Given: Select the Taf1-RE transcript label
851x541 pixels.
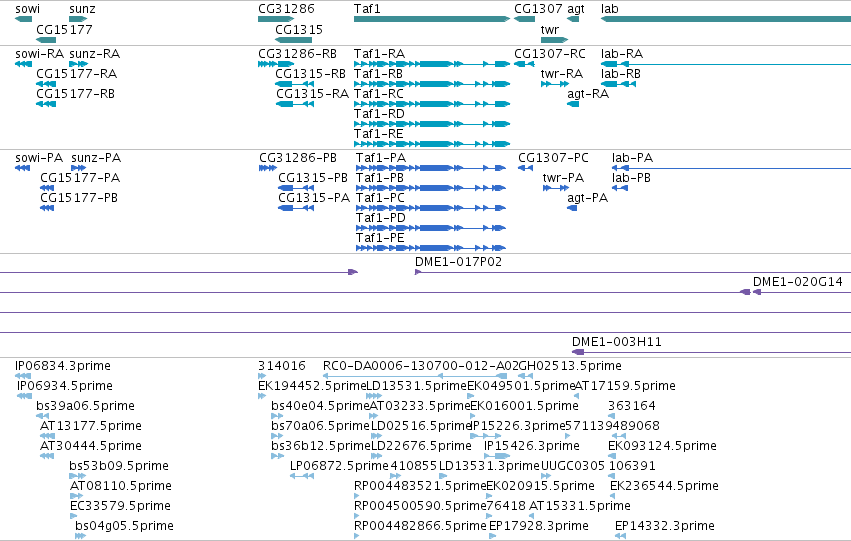Looking at the screenshot, I should (379, 134).
